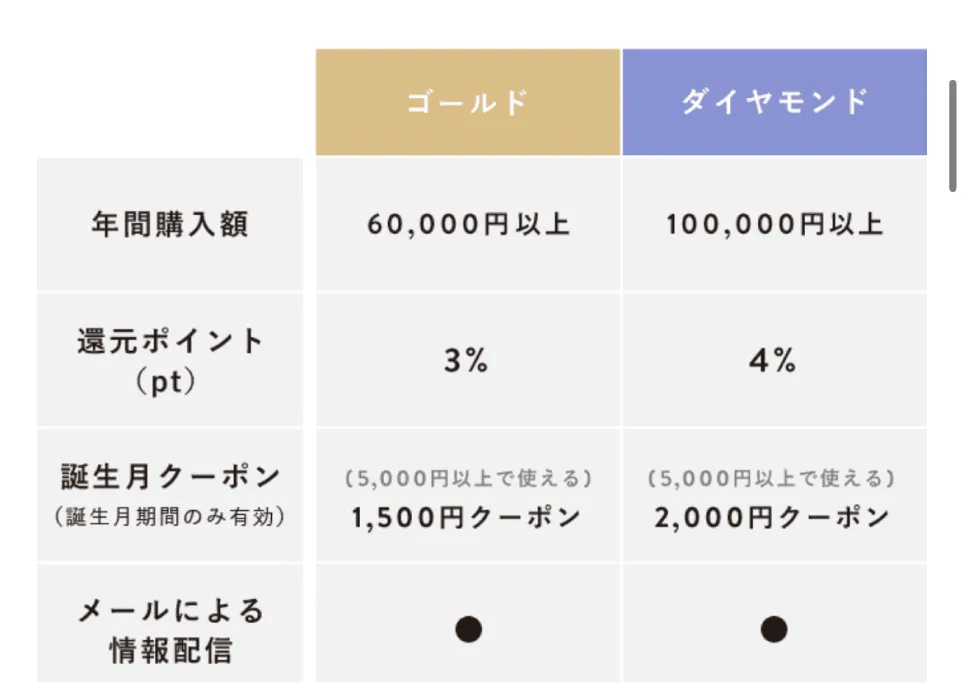The width and height of the screenshot is (964, 683).
Task: Click the 3% point rate cell
Action: [x=467, y=360]
